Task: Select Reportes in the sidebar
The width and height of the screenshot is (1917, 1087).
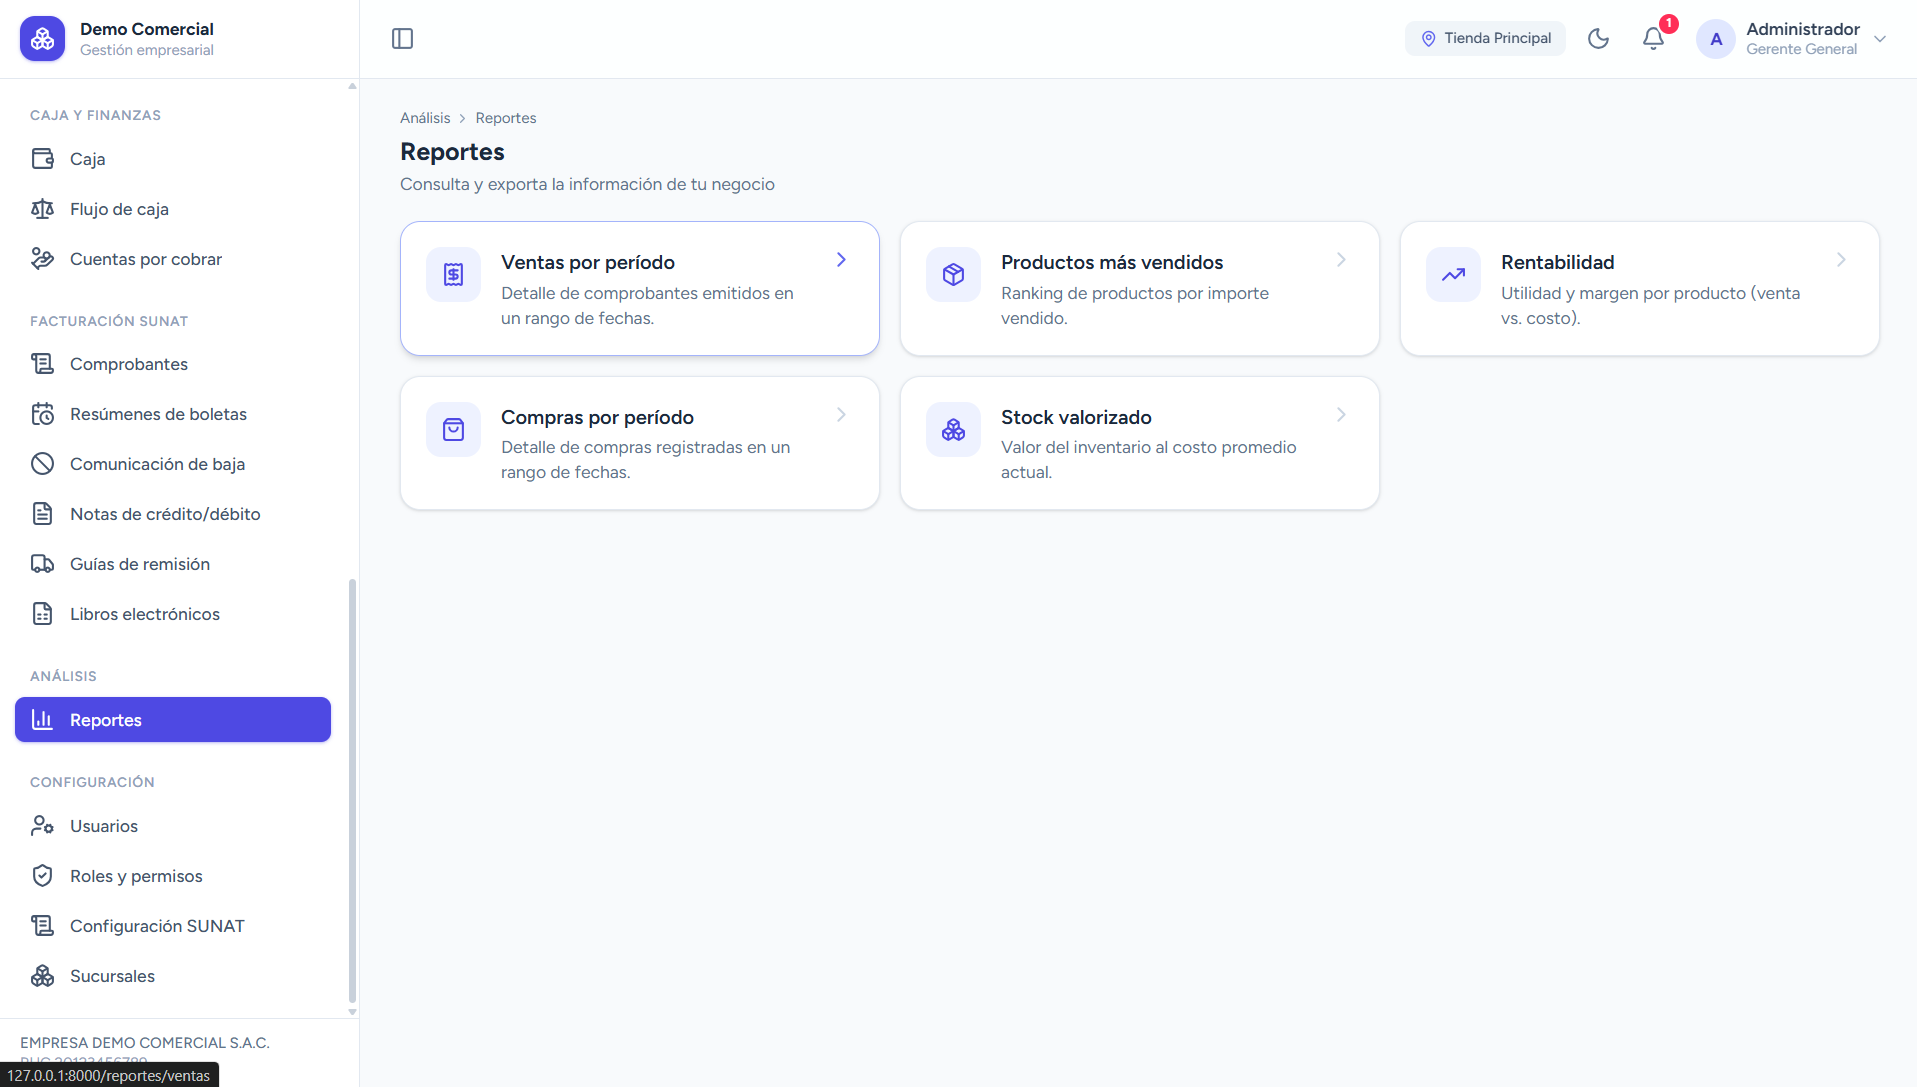Action: pos(173,720)
